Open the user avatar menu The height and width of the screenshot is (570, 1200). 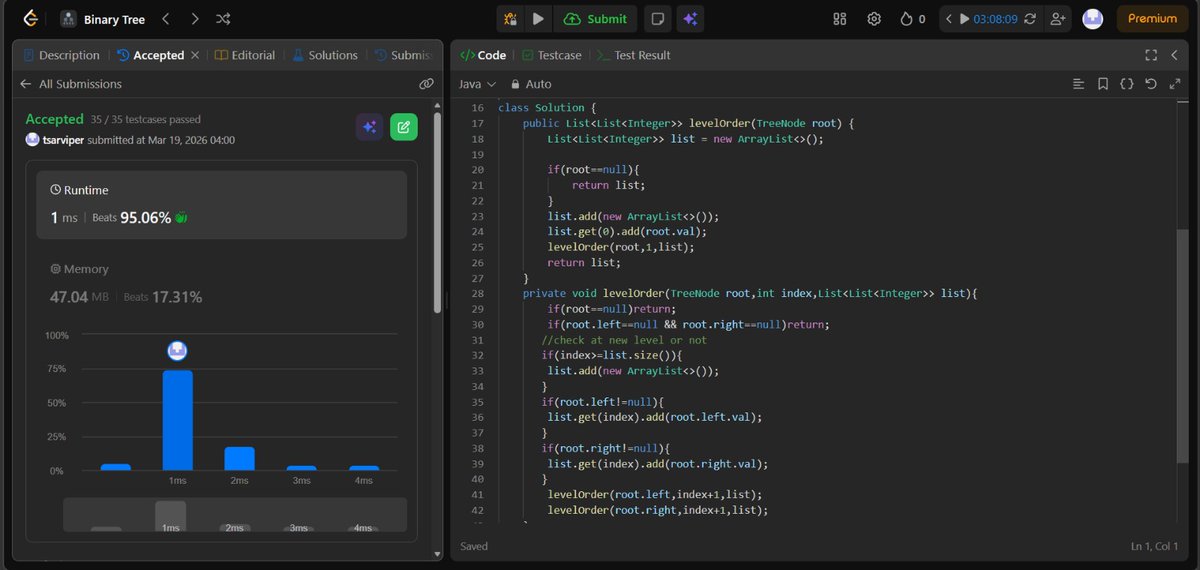click(1093, 18)
